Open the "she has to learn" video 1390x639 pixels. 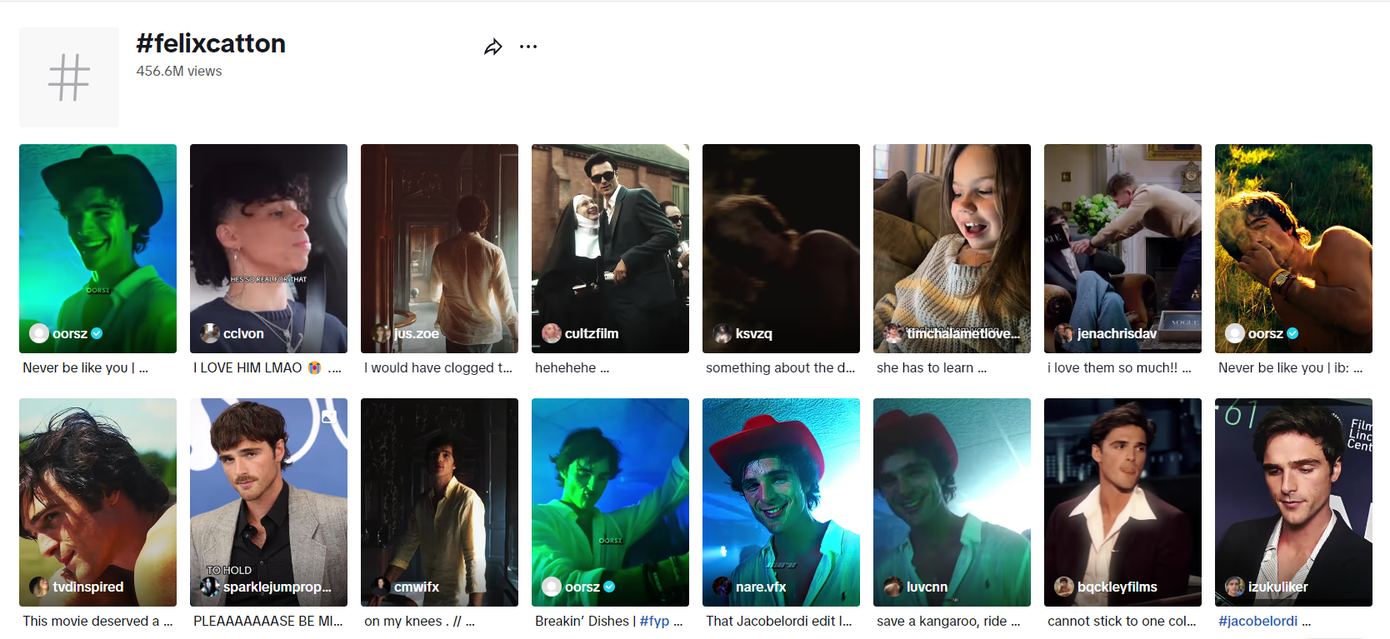pos(932,368)
